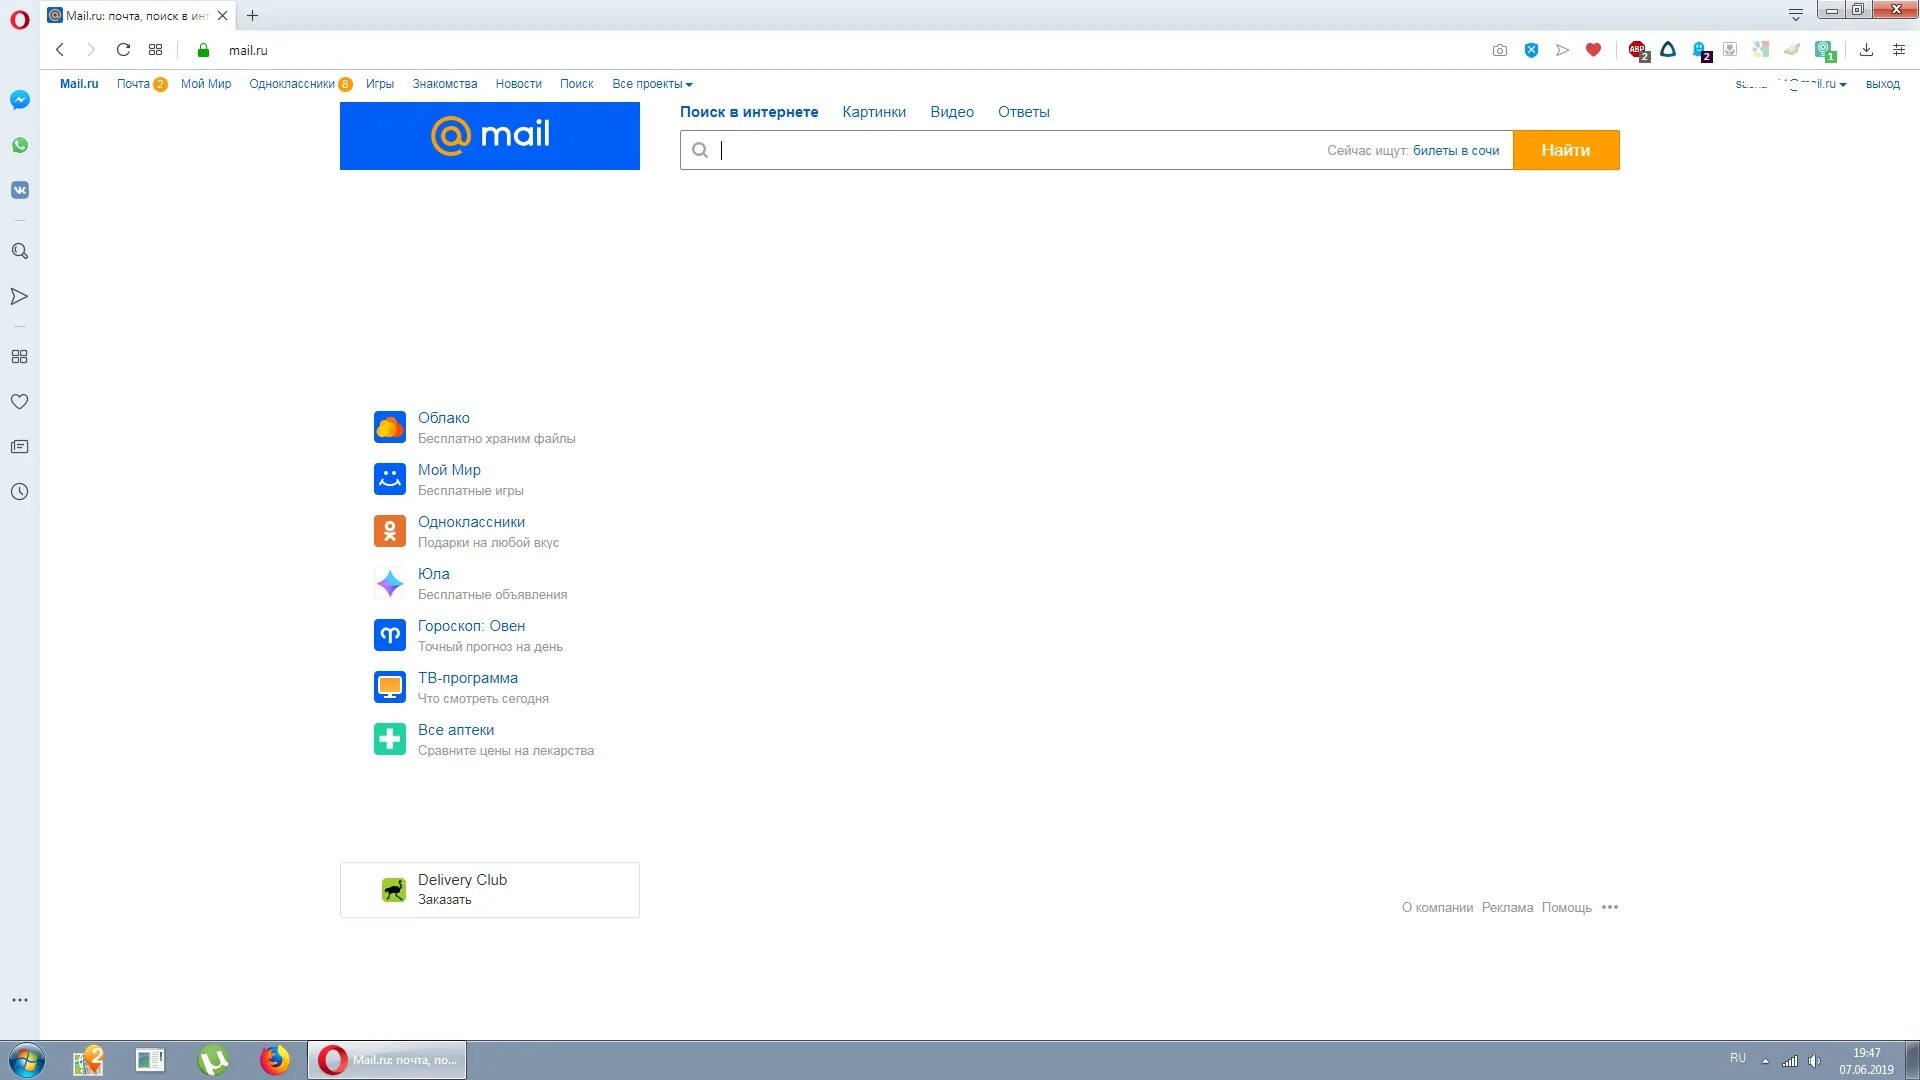
Task: Click the Одноклассники orange icon
Action: (x=390, y=531)
